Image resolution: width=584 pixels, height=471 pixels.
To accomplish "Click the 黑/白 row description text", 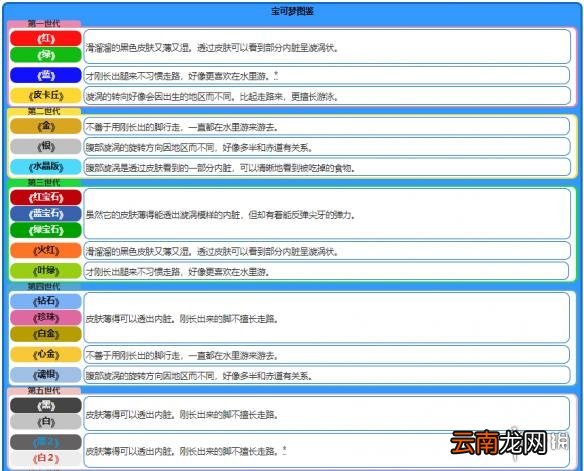I will pyautogui.click(x=182, y=414).
